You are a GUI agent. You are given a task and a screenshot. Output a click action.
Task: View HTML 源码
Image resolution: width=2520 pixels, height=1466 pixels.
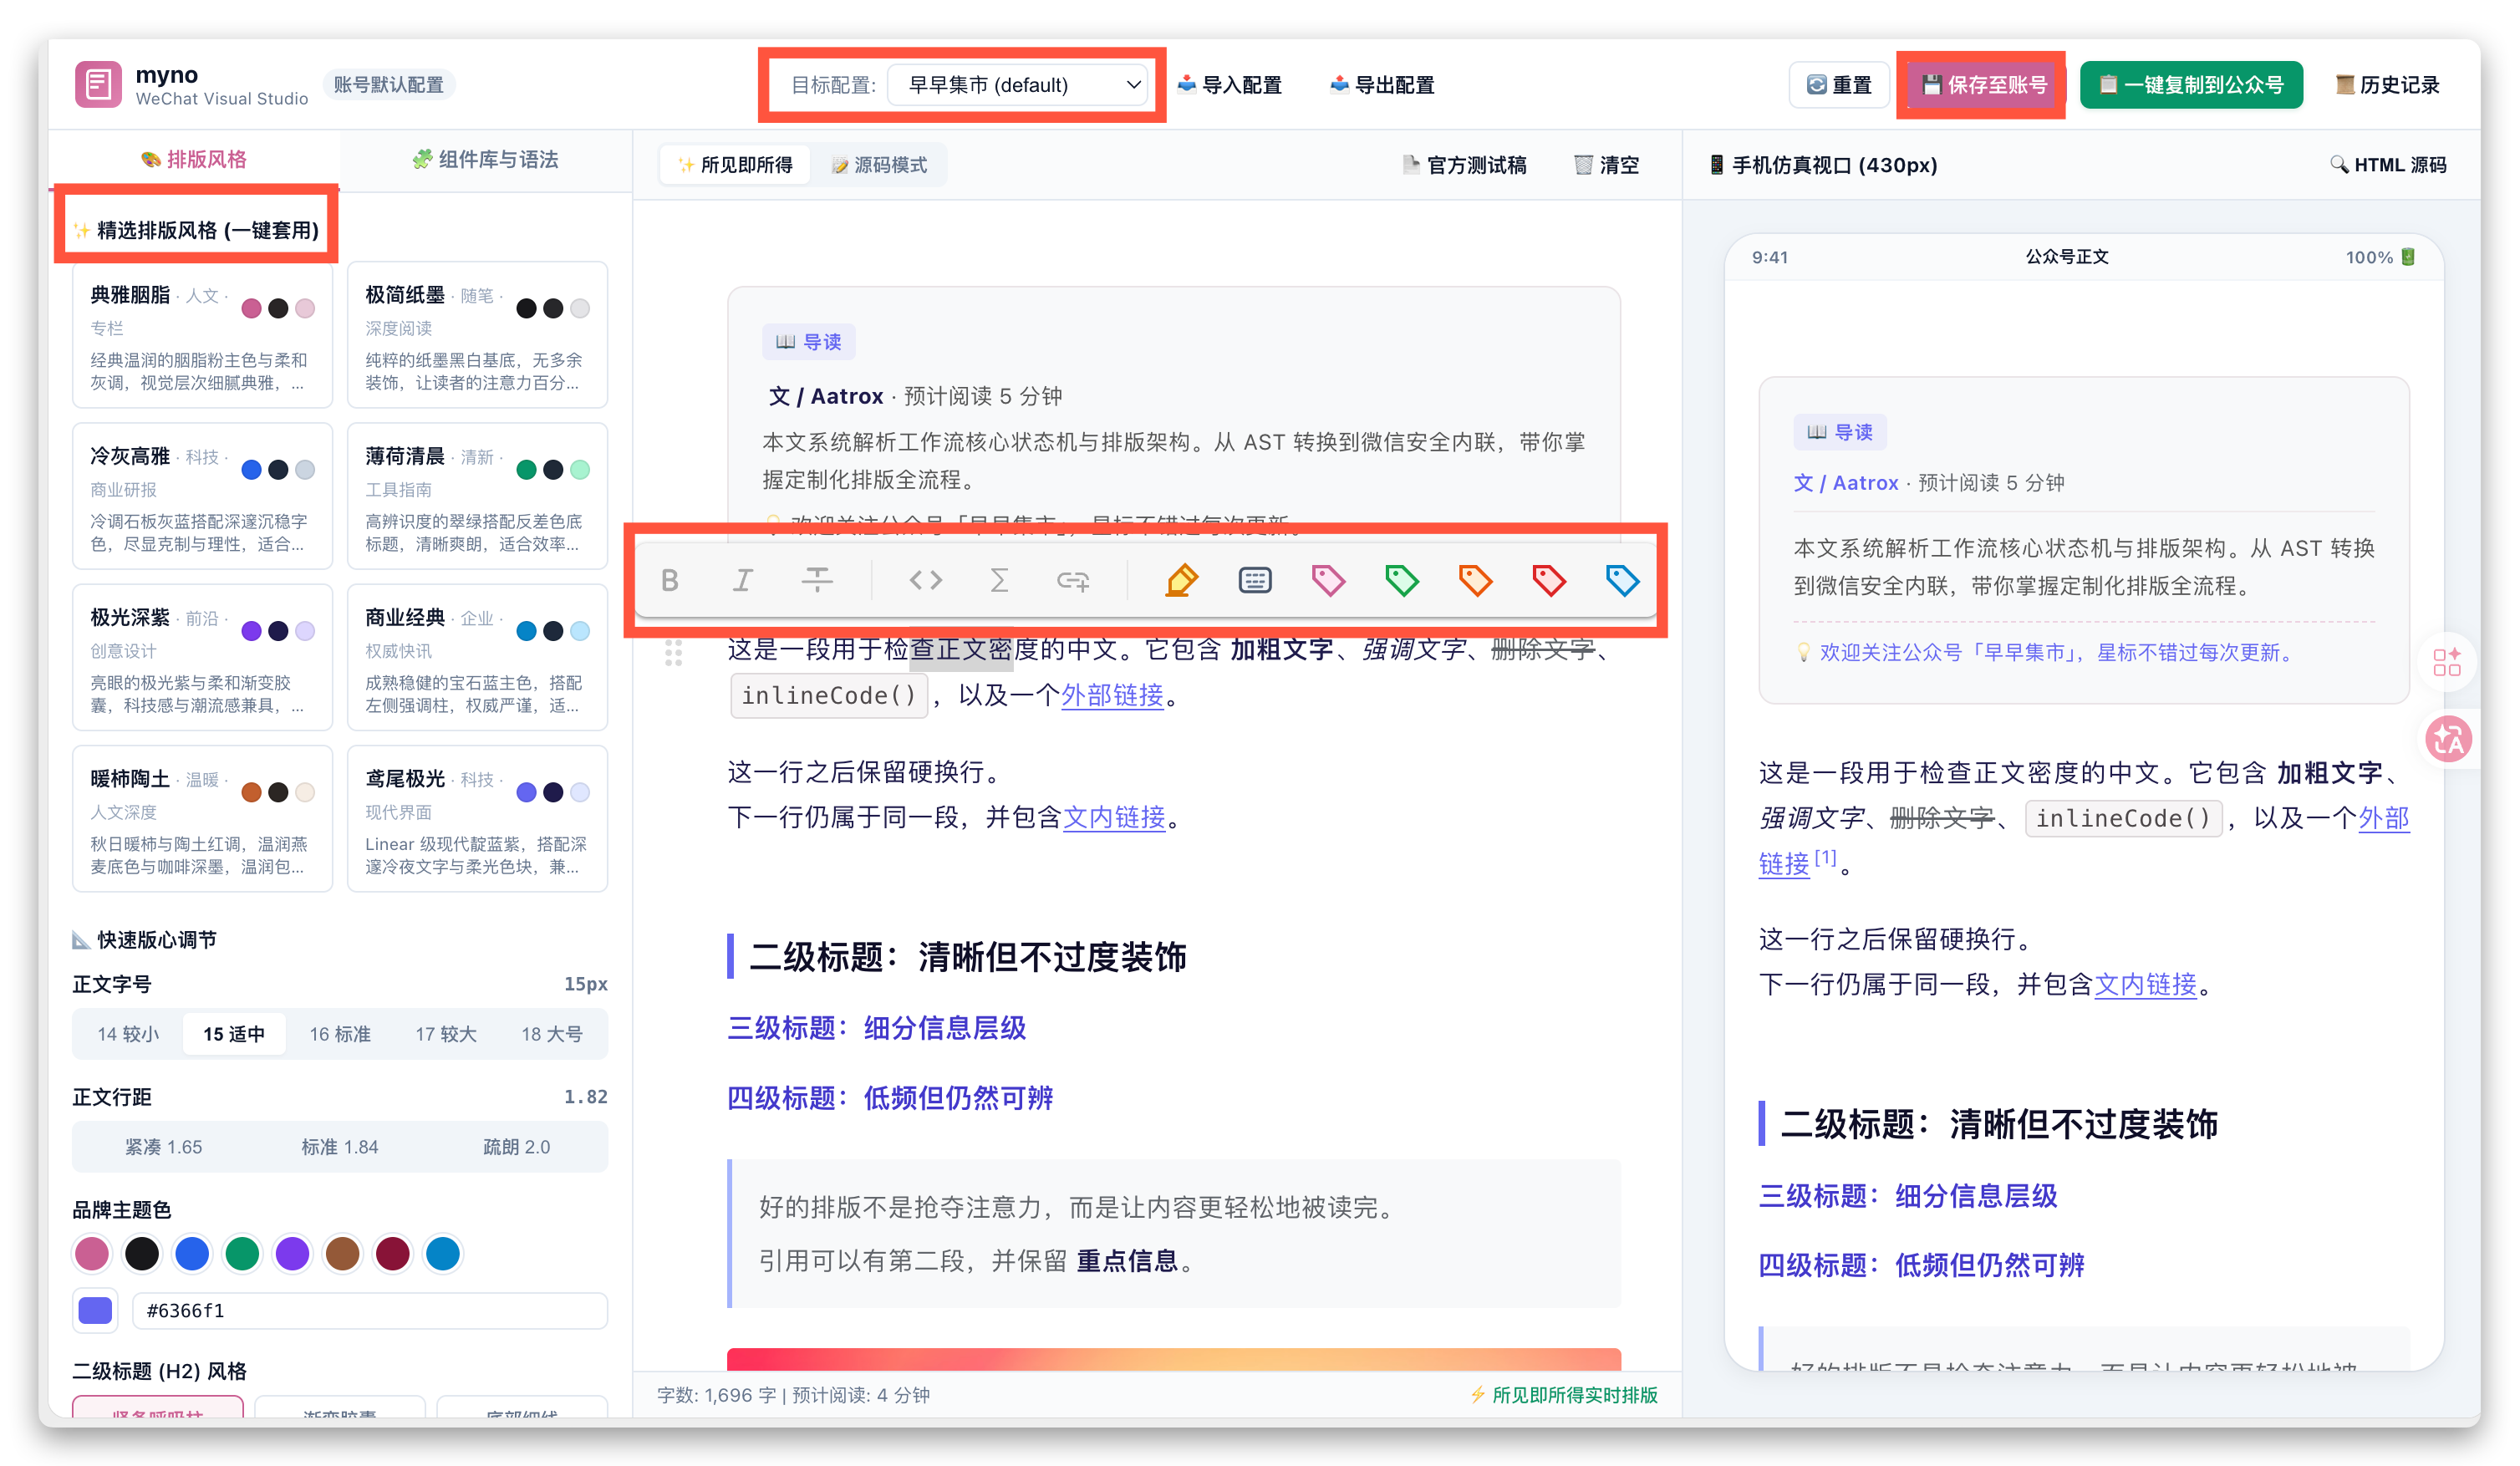pyautogui.click(x=2388, y=165)
